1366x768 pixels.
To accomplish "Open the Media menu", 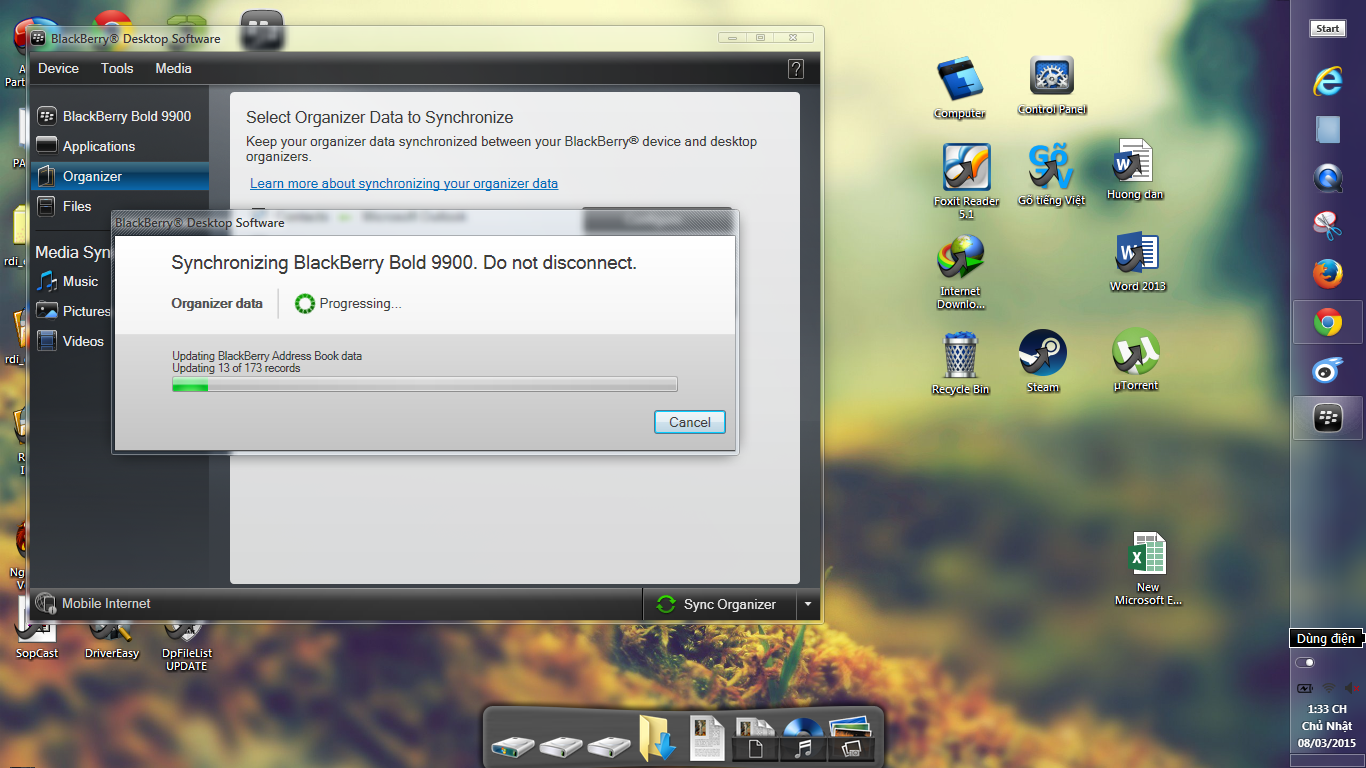I will tap(173, 69).
